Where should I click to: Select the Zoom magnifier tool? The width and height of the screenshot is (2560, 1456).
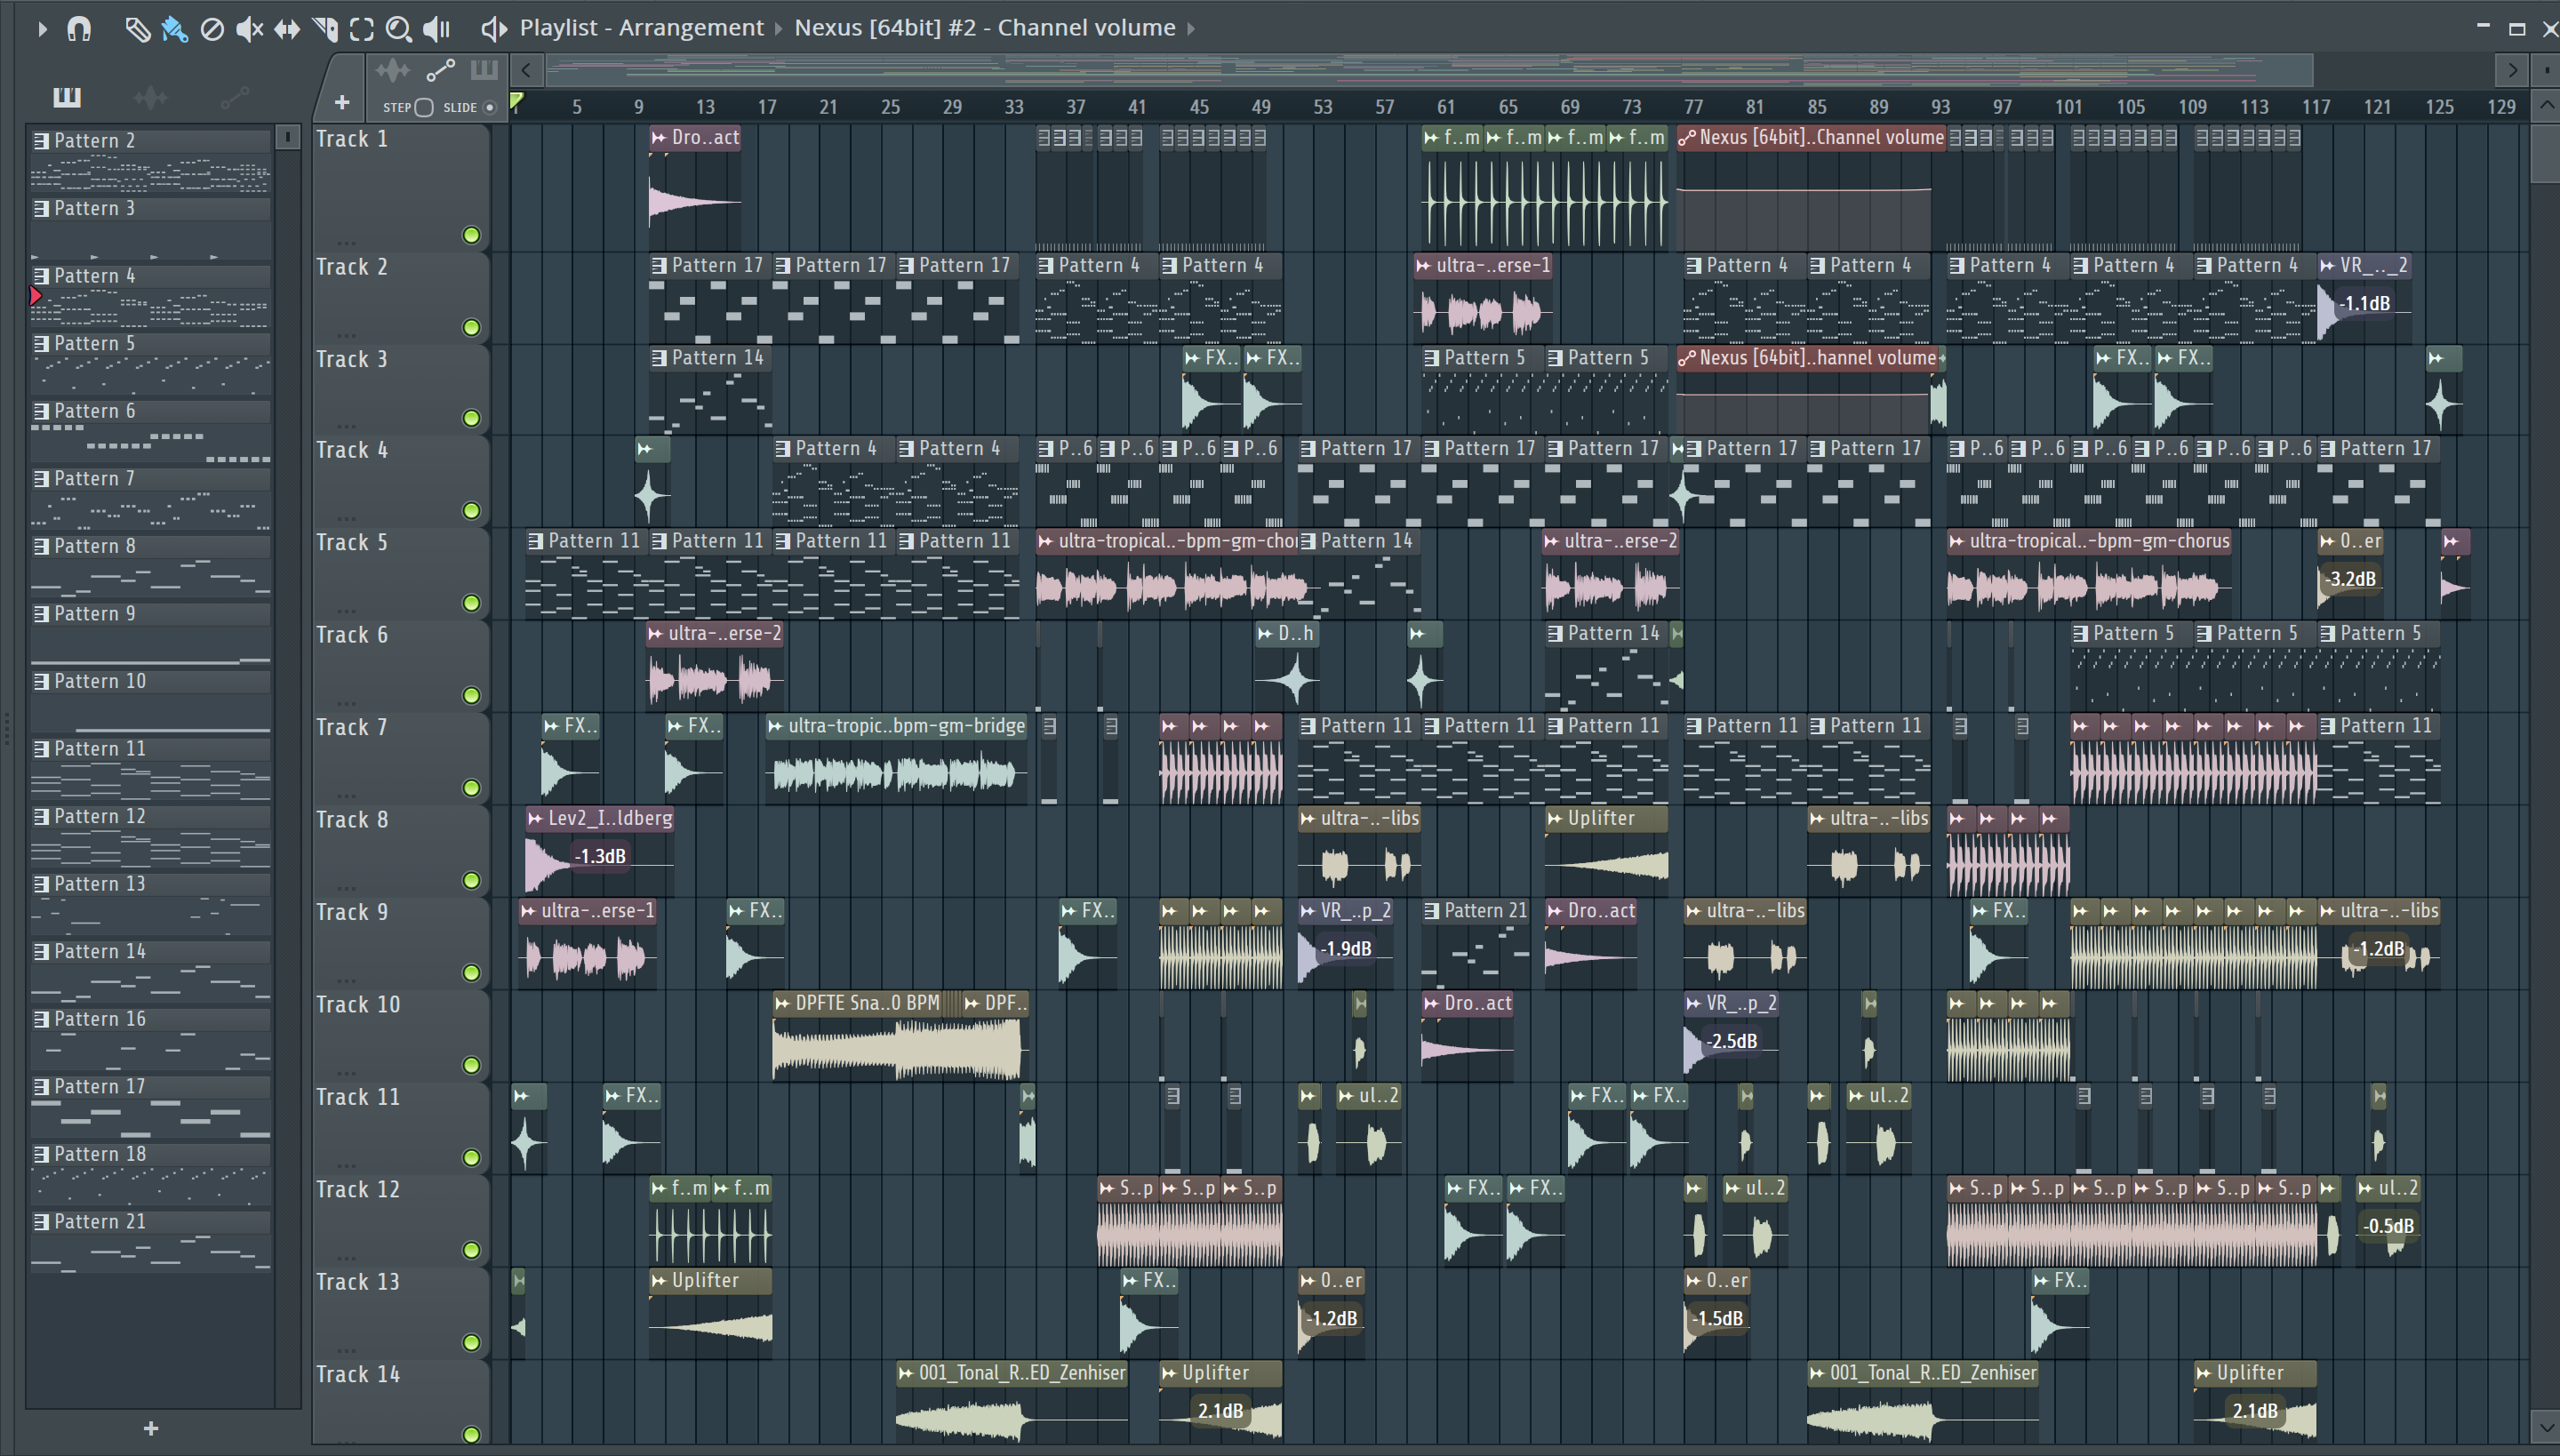coord(399,29)
